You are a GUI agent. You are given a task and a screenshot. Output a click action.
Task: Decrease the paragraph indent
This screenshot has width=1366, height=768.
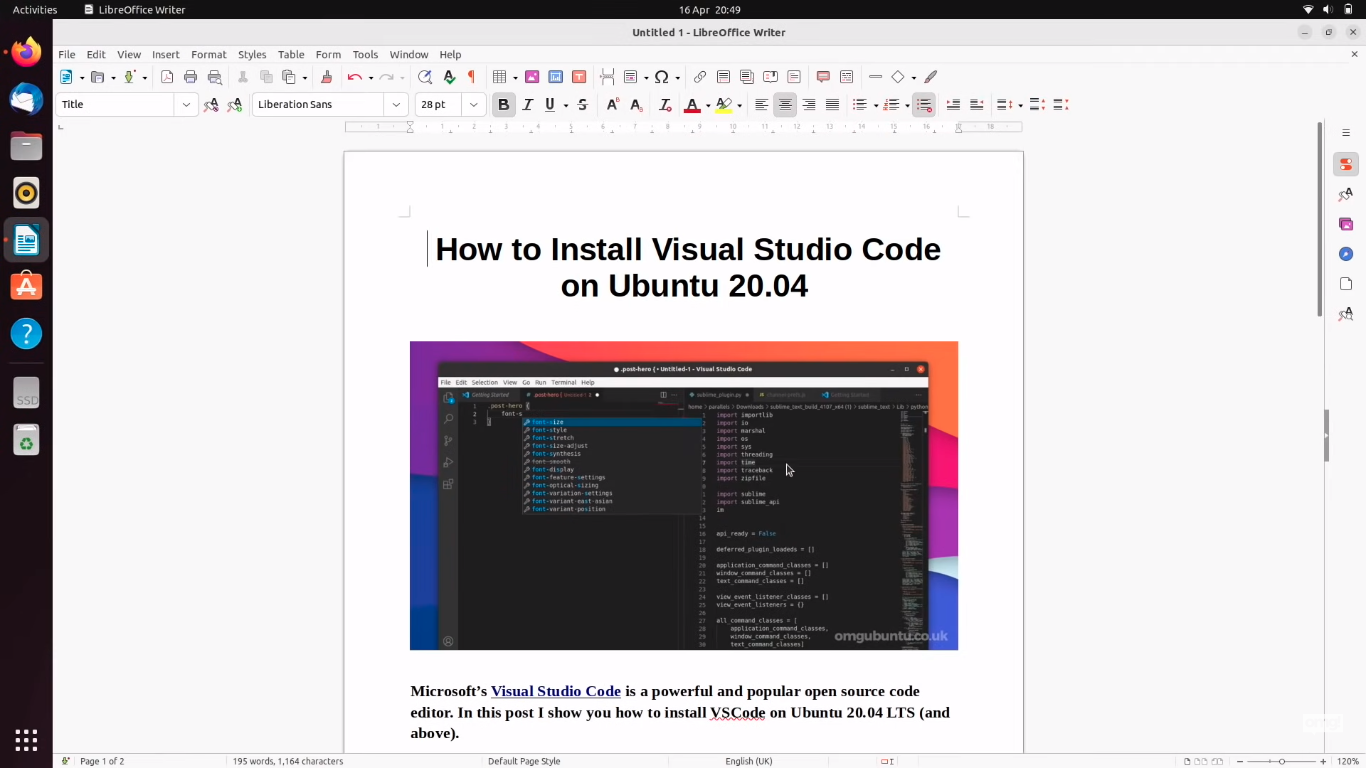point(976,105)
